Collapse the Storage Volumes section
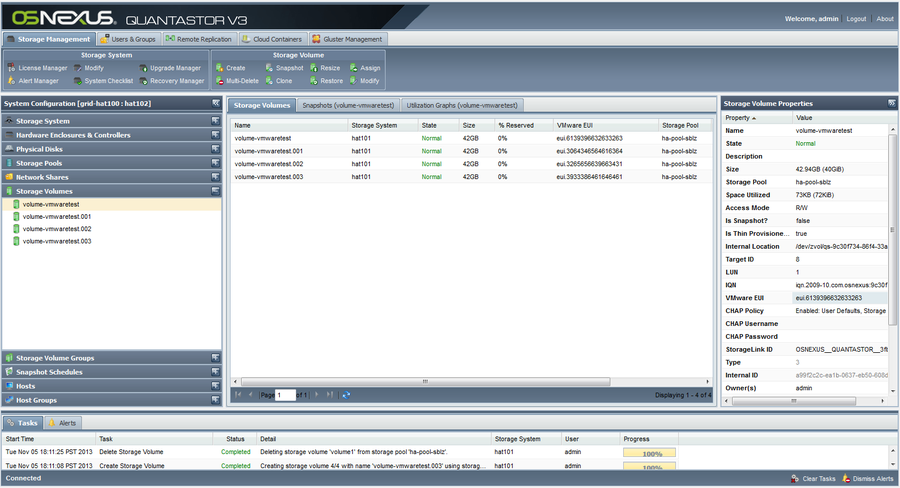Screen dimensions: 900x488 [215, 191]
